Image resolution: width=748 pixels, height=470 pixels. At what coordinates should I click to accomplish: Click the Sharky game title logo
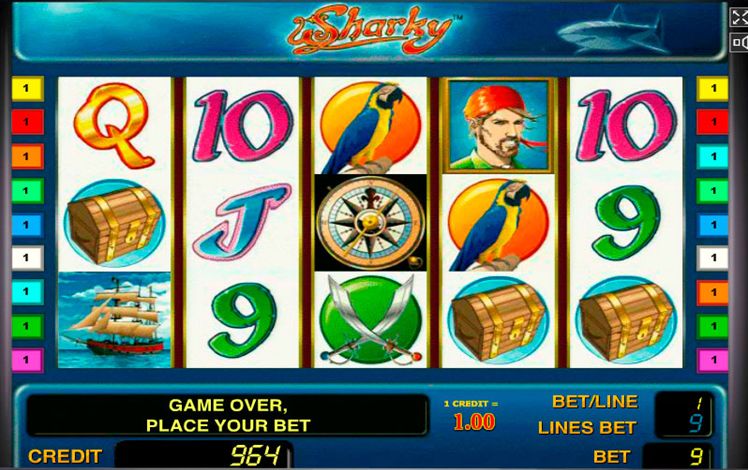371,30
